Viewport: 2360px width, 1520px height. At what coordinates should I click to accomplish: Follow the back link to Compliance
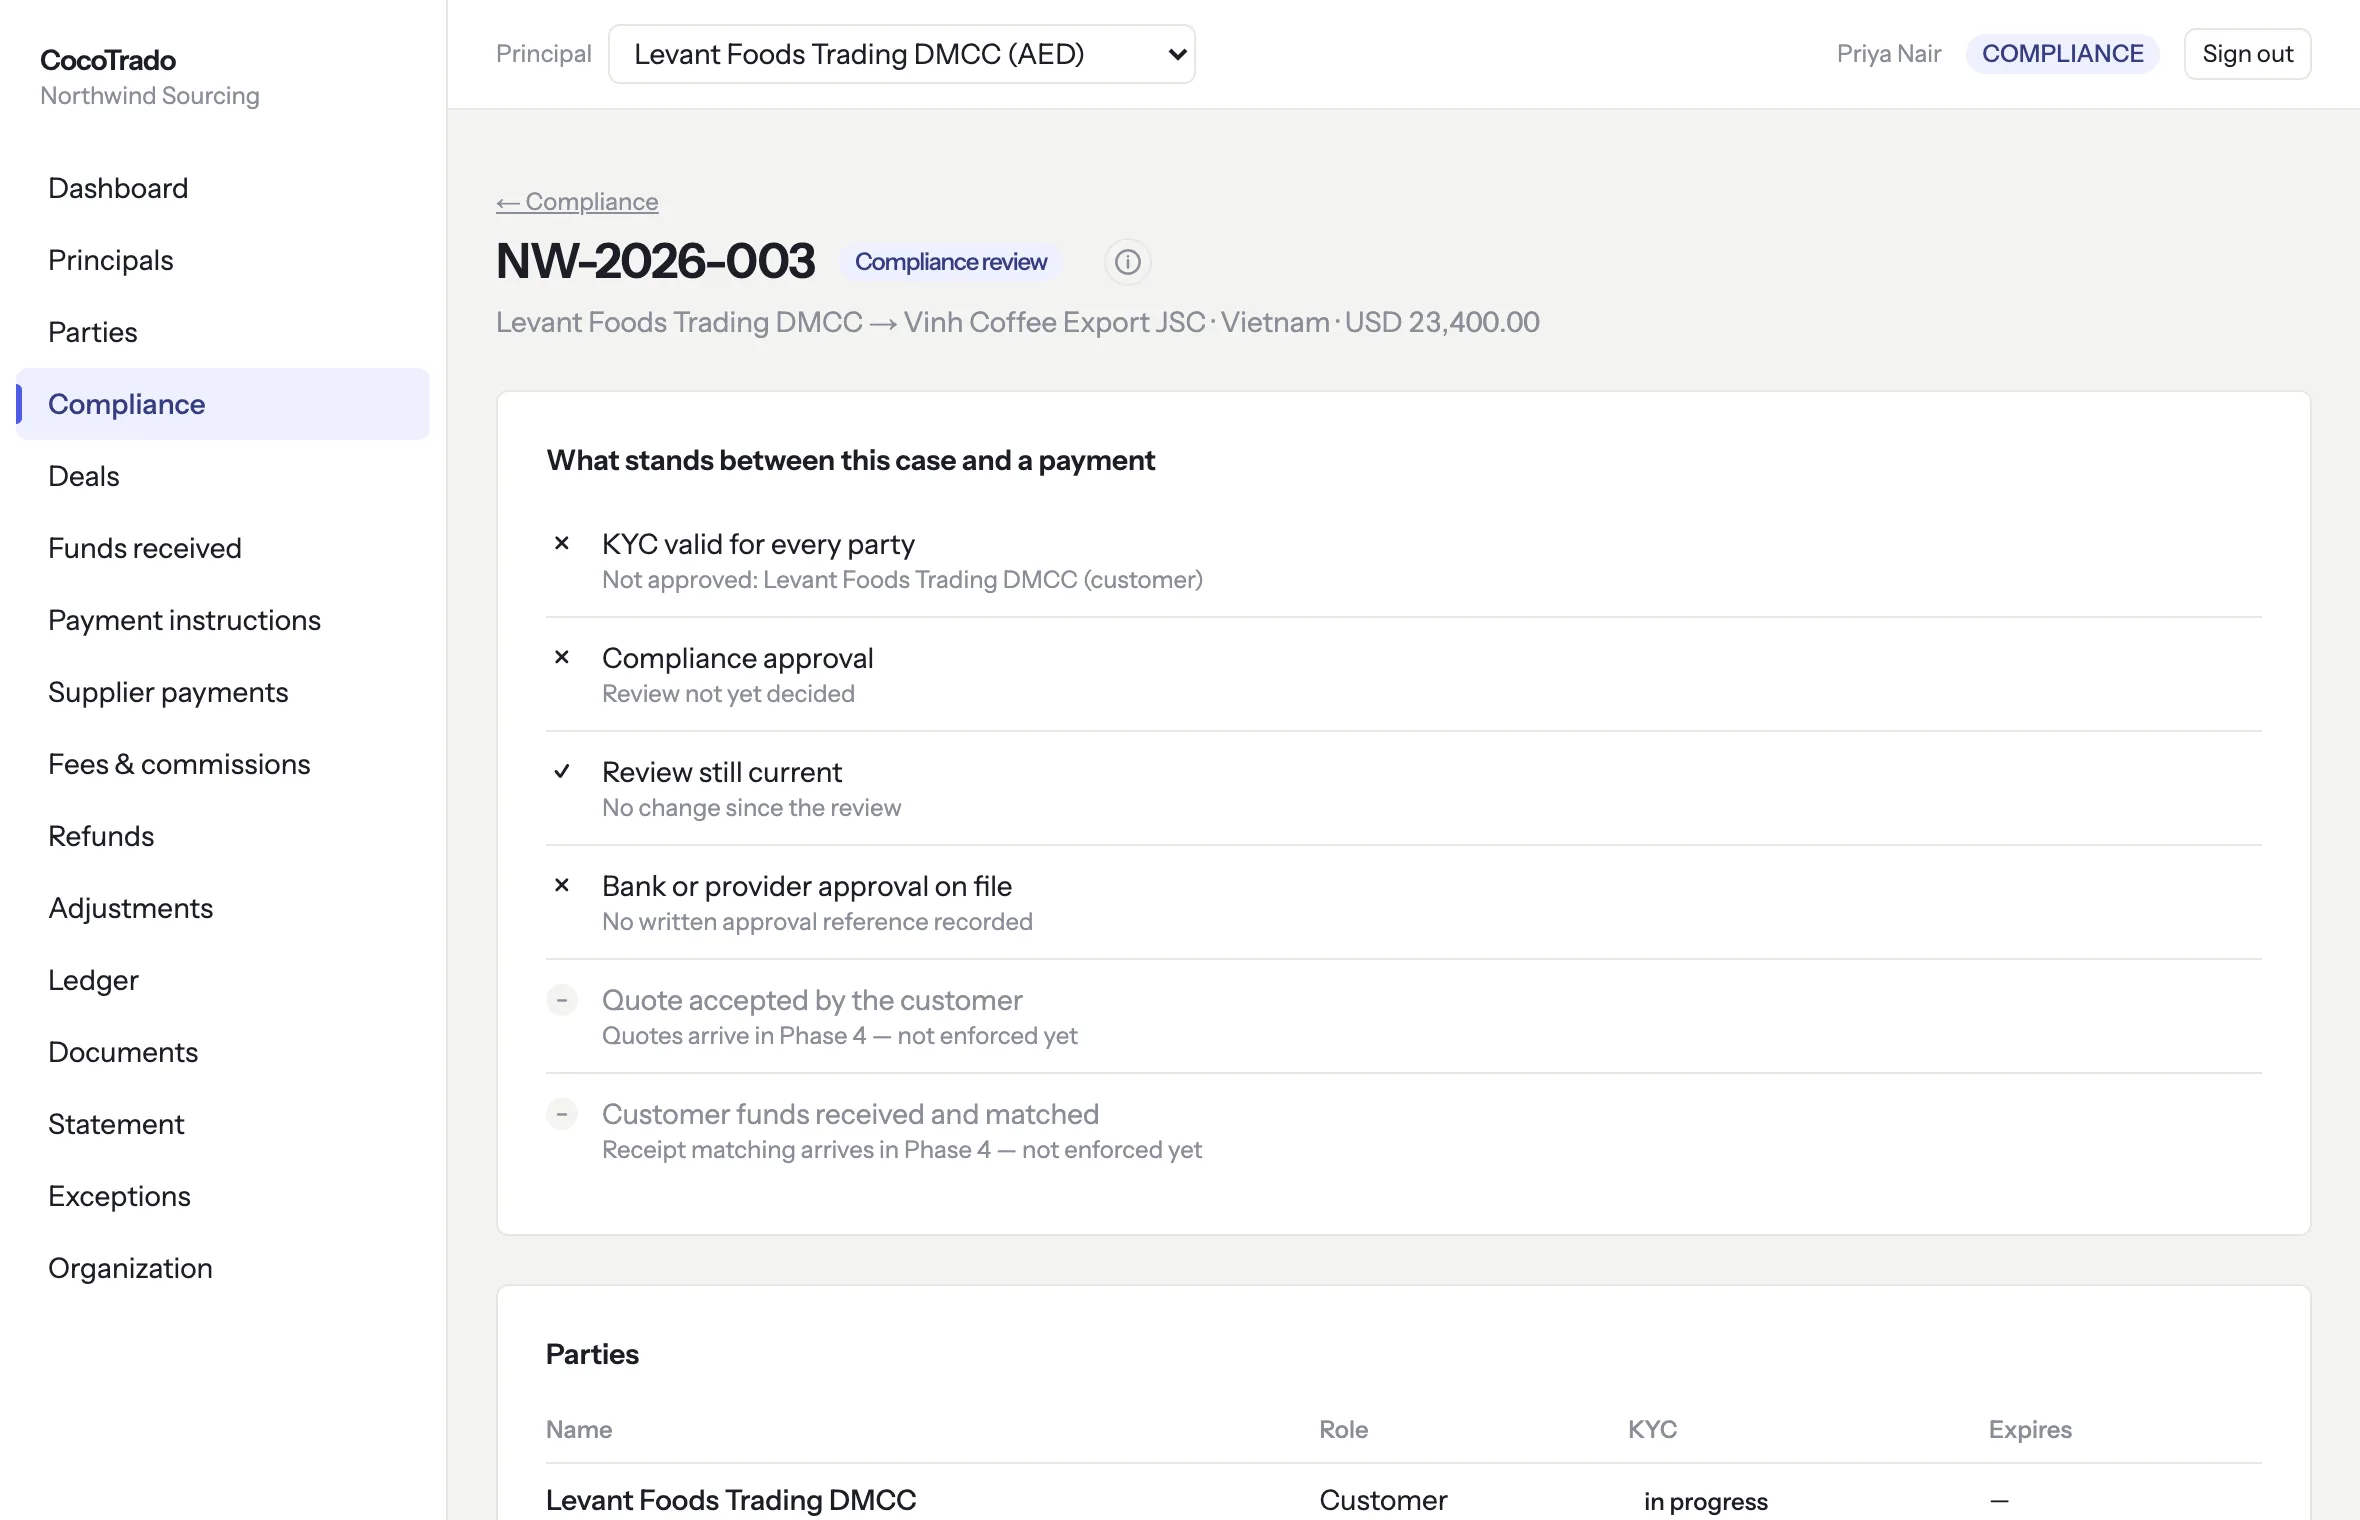(x=577, y=201)
